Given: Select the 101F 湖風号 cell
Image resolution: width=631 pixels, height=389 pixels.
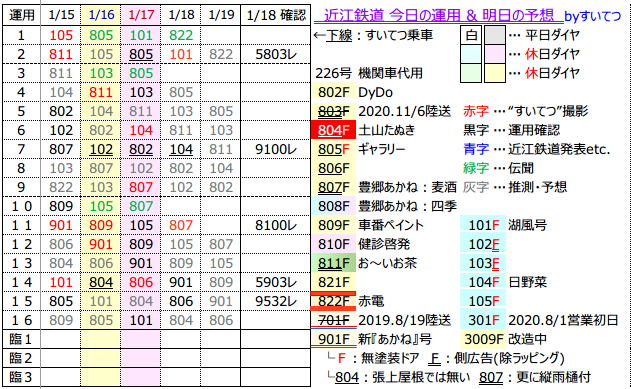Looking at the screenshot, I should 483,225.
